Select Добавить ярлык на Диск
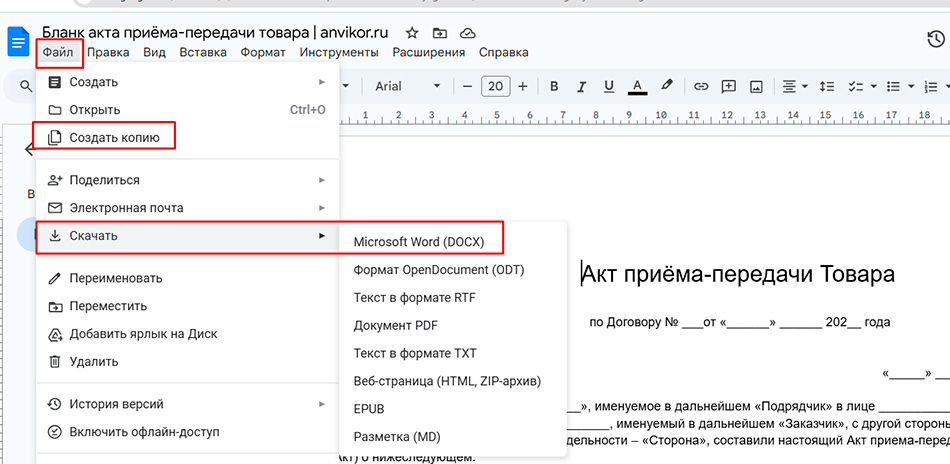The image size is (950, 464). 188,334
